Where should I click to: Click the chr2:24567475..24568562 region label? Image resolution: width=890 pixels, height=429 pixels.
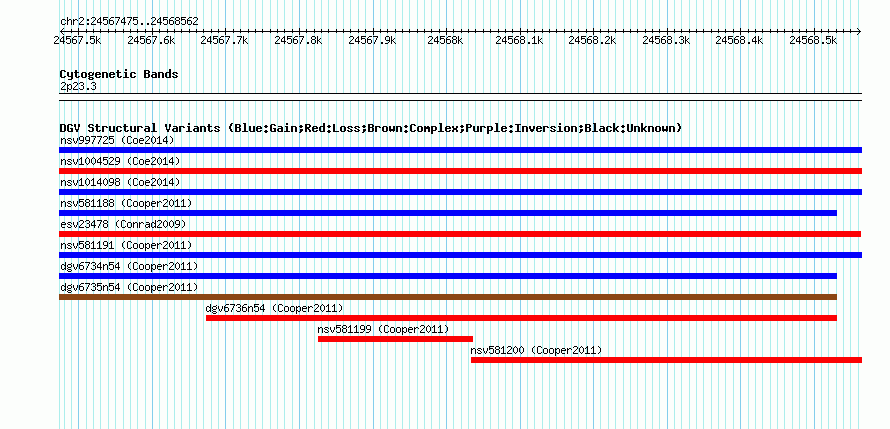click(x=129, y=22)
